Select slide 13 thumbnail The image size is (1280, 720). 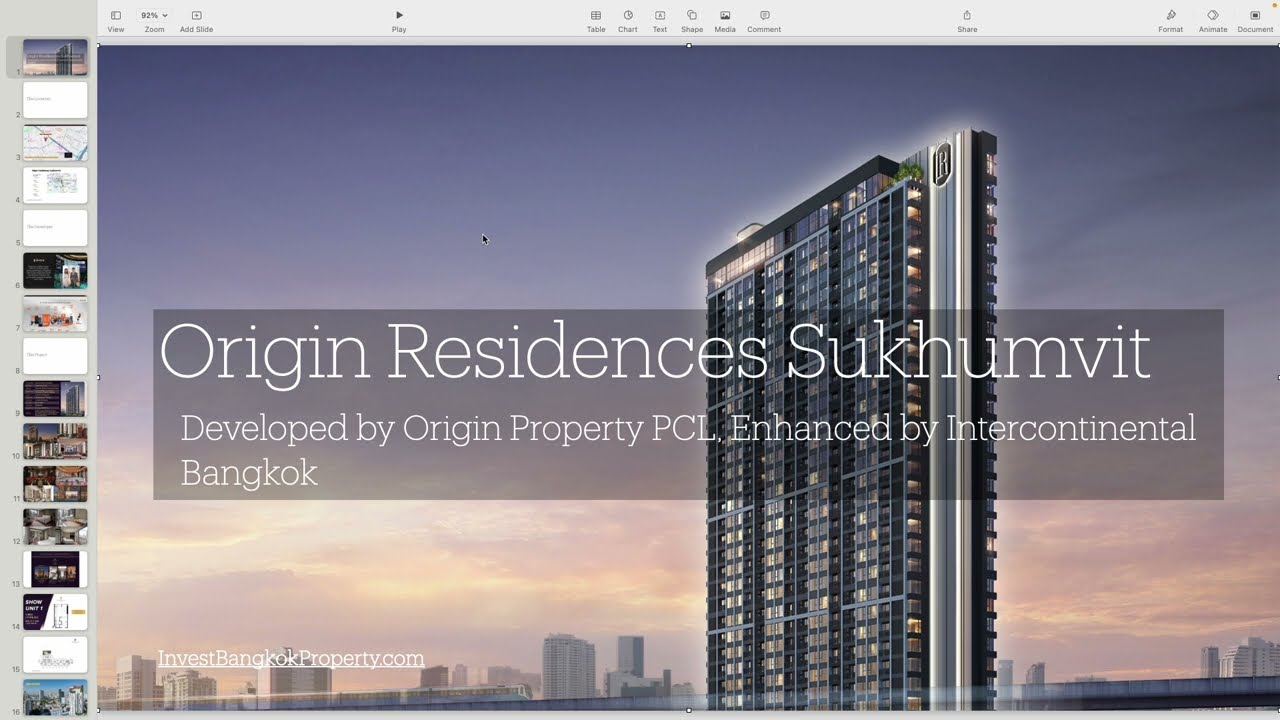point(55,569)
